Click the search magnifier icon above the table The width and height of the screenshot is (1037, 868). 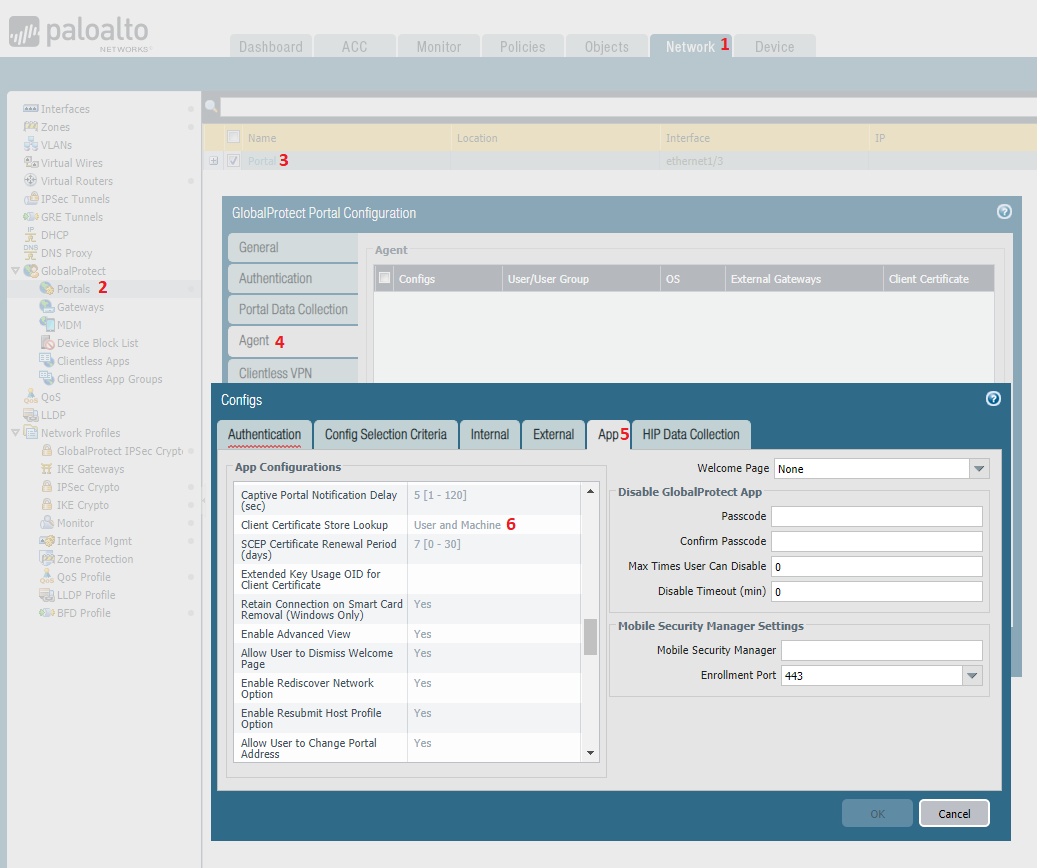210,104
